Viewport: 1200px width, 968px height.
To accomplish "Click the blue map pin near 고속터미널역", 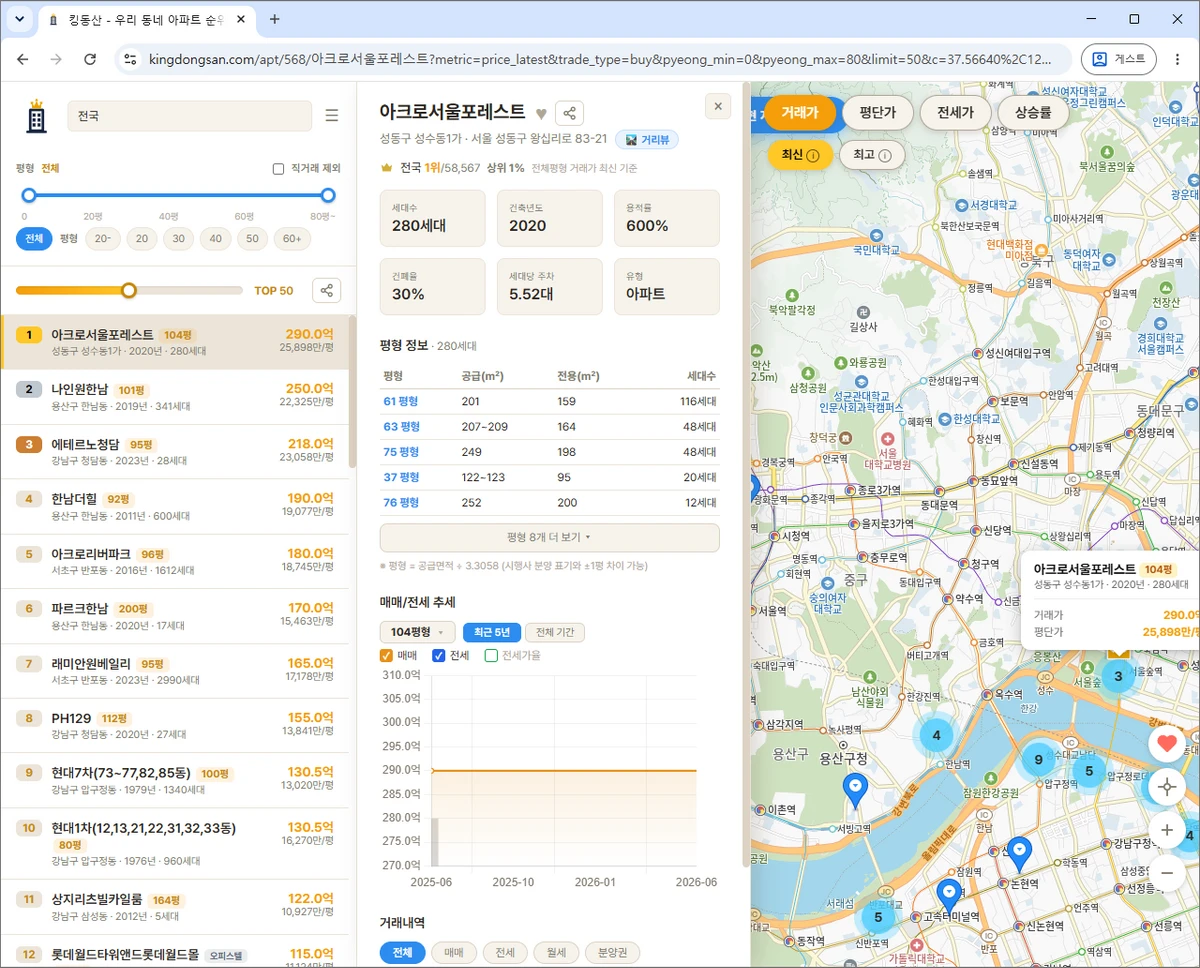I will pyautogui.click(x=950, y=895).
